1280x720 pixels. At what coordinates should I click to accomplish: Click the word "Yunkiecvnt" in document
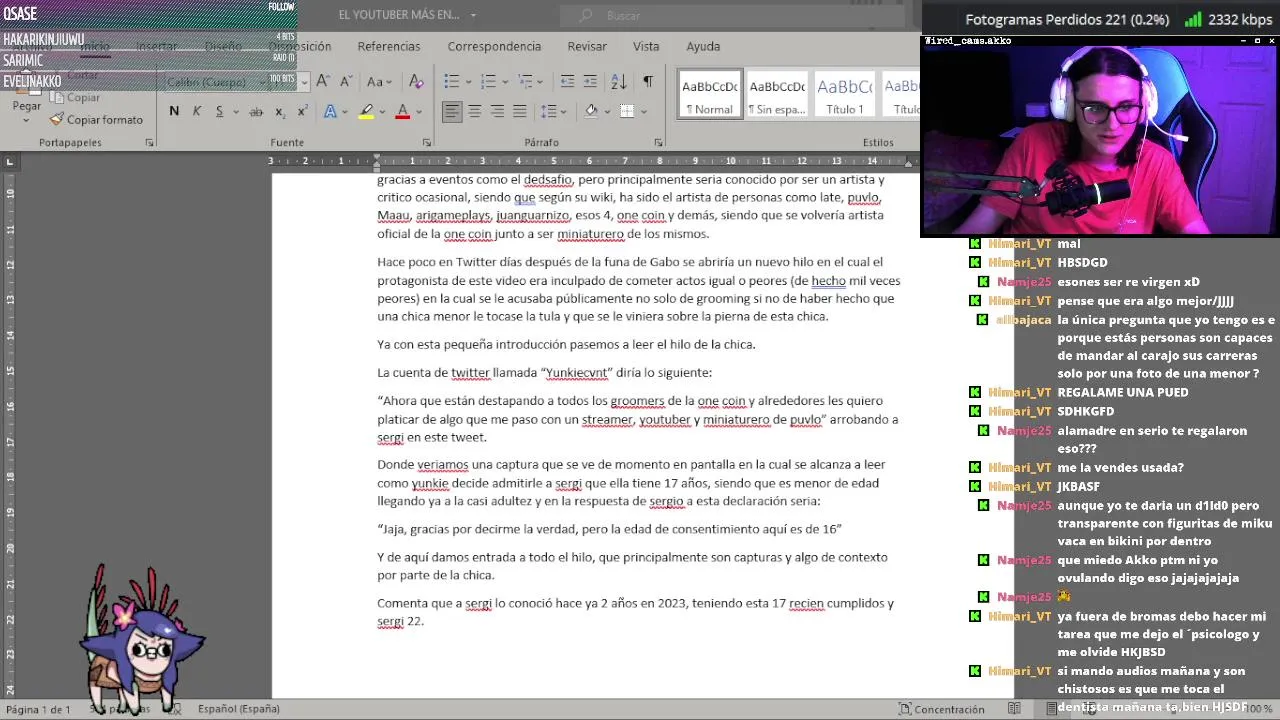(x=576, y=373)
